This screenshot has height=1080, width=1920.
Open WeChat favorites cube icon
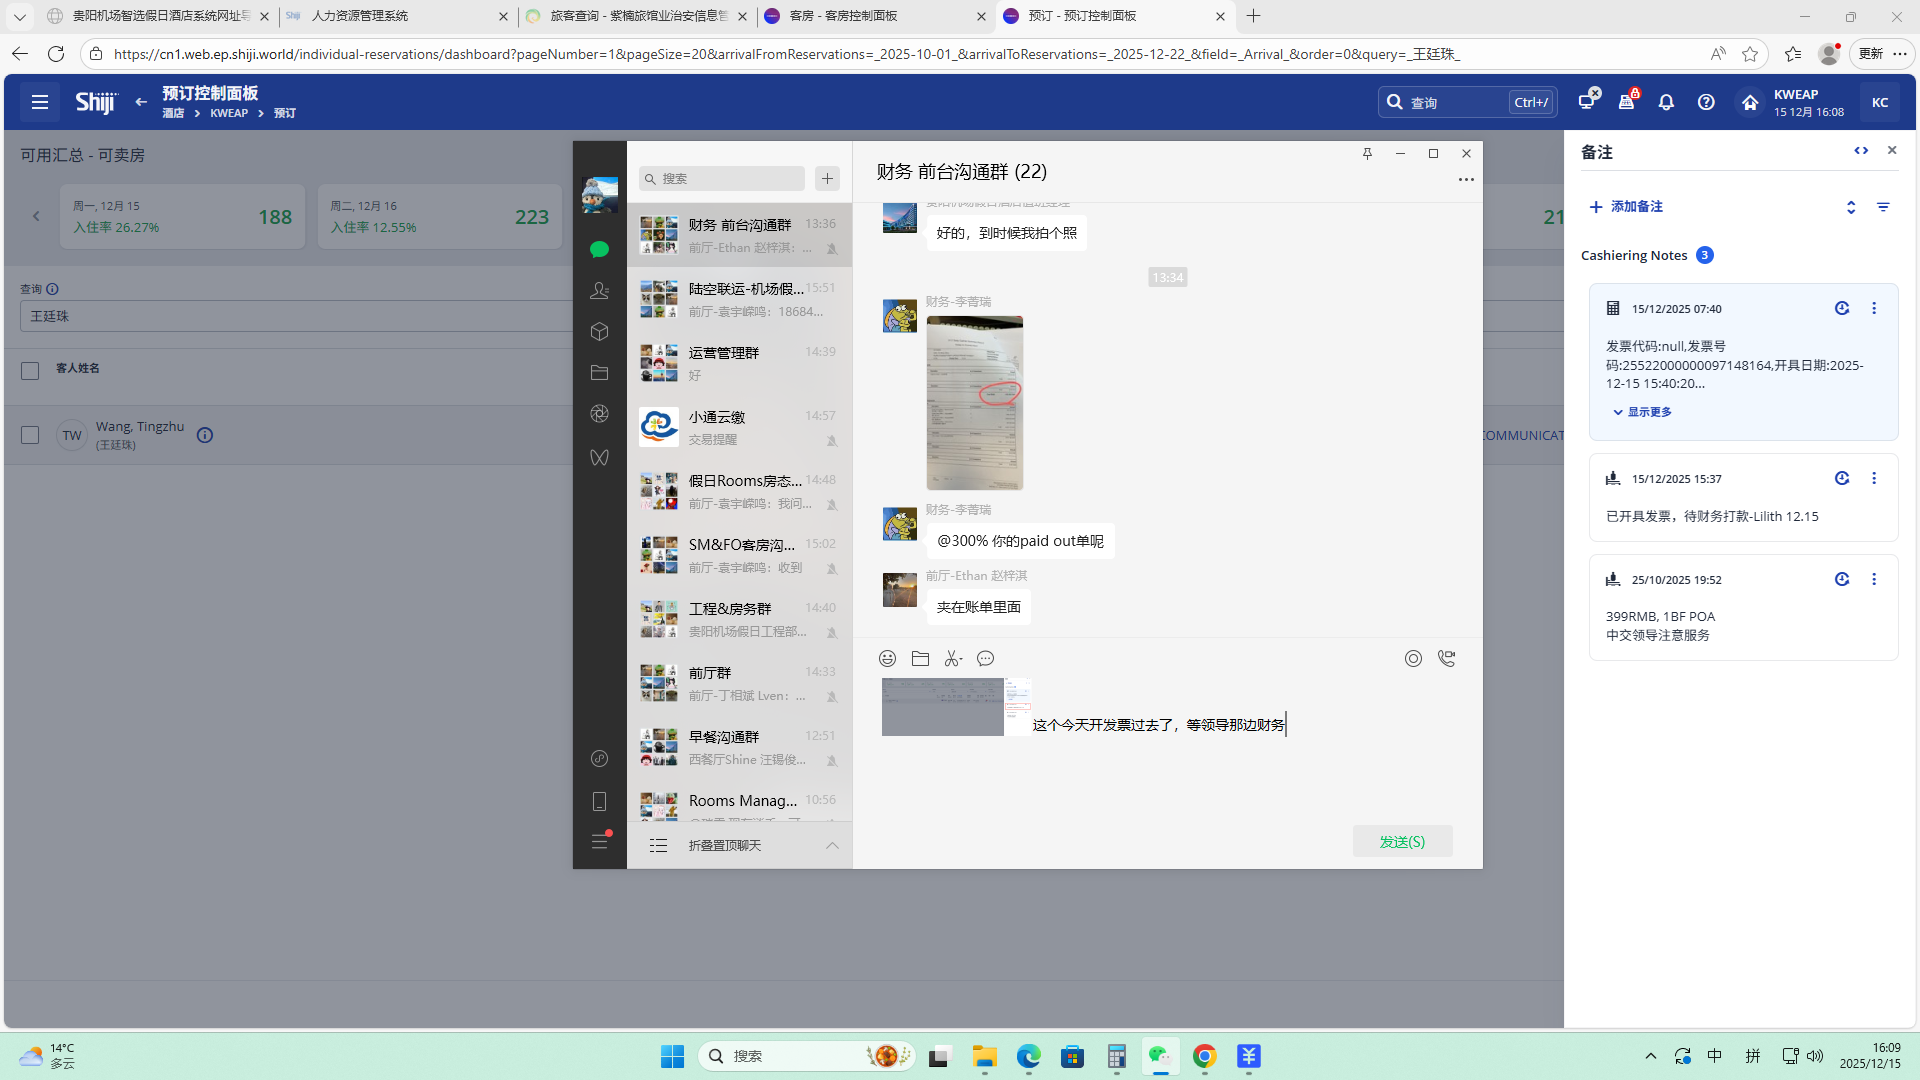599,331
